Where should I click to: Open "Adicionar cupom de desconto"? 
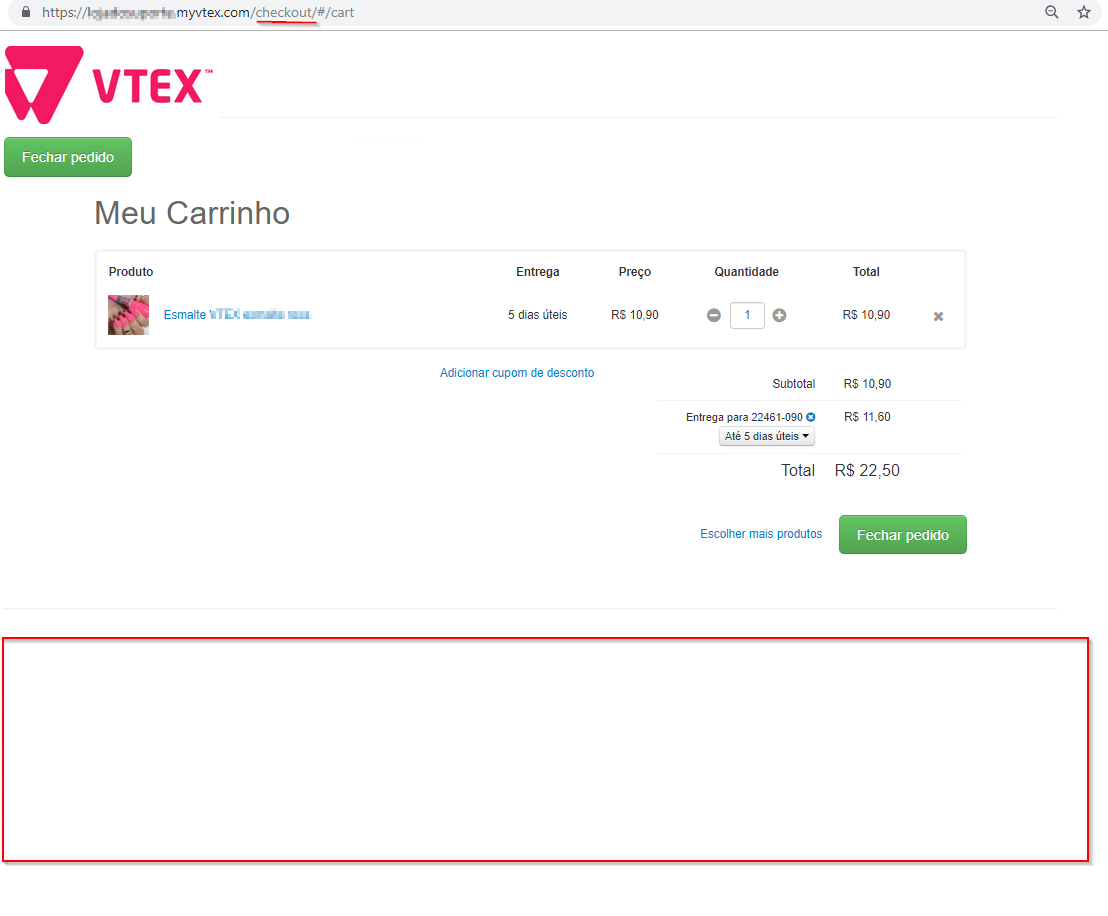point(517,372)
